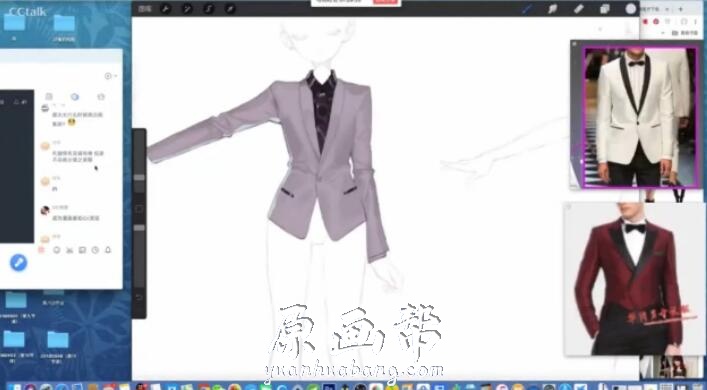Tap the undo arrow in sidebar

pyautogui.click(x=139, y=297)
